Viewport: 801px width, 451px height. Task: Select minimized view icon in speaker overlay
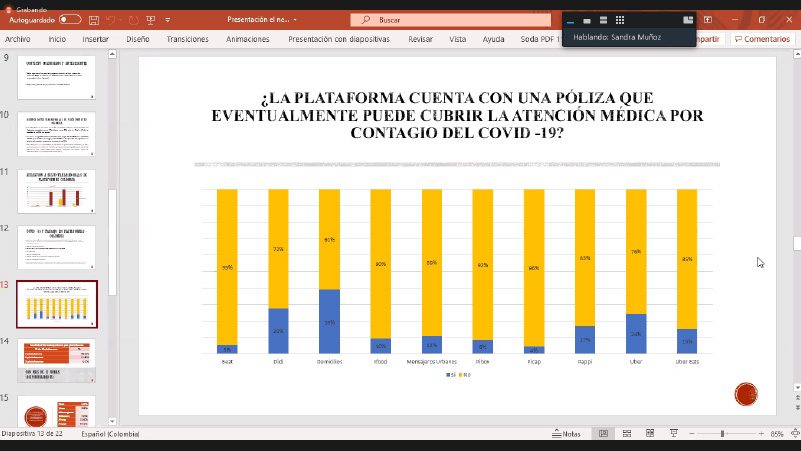[571, 20]
